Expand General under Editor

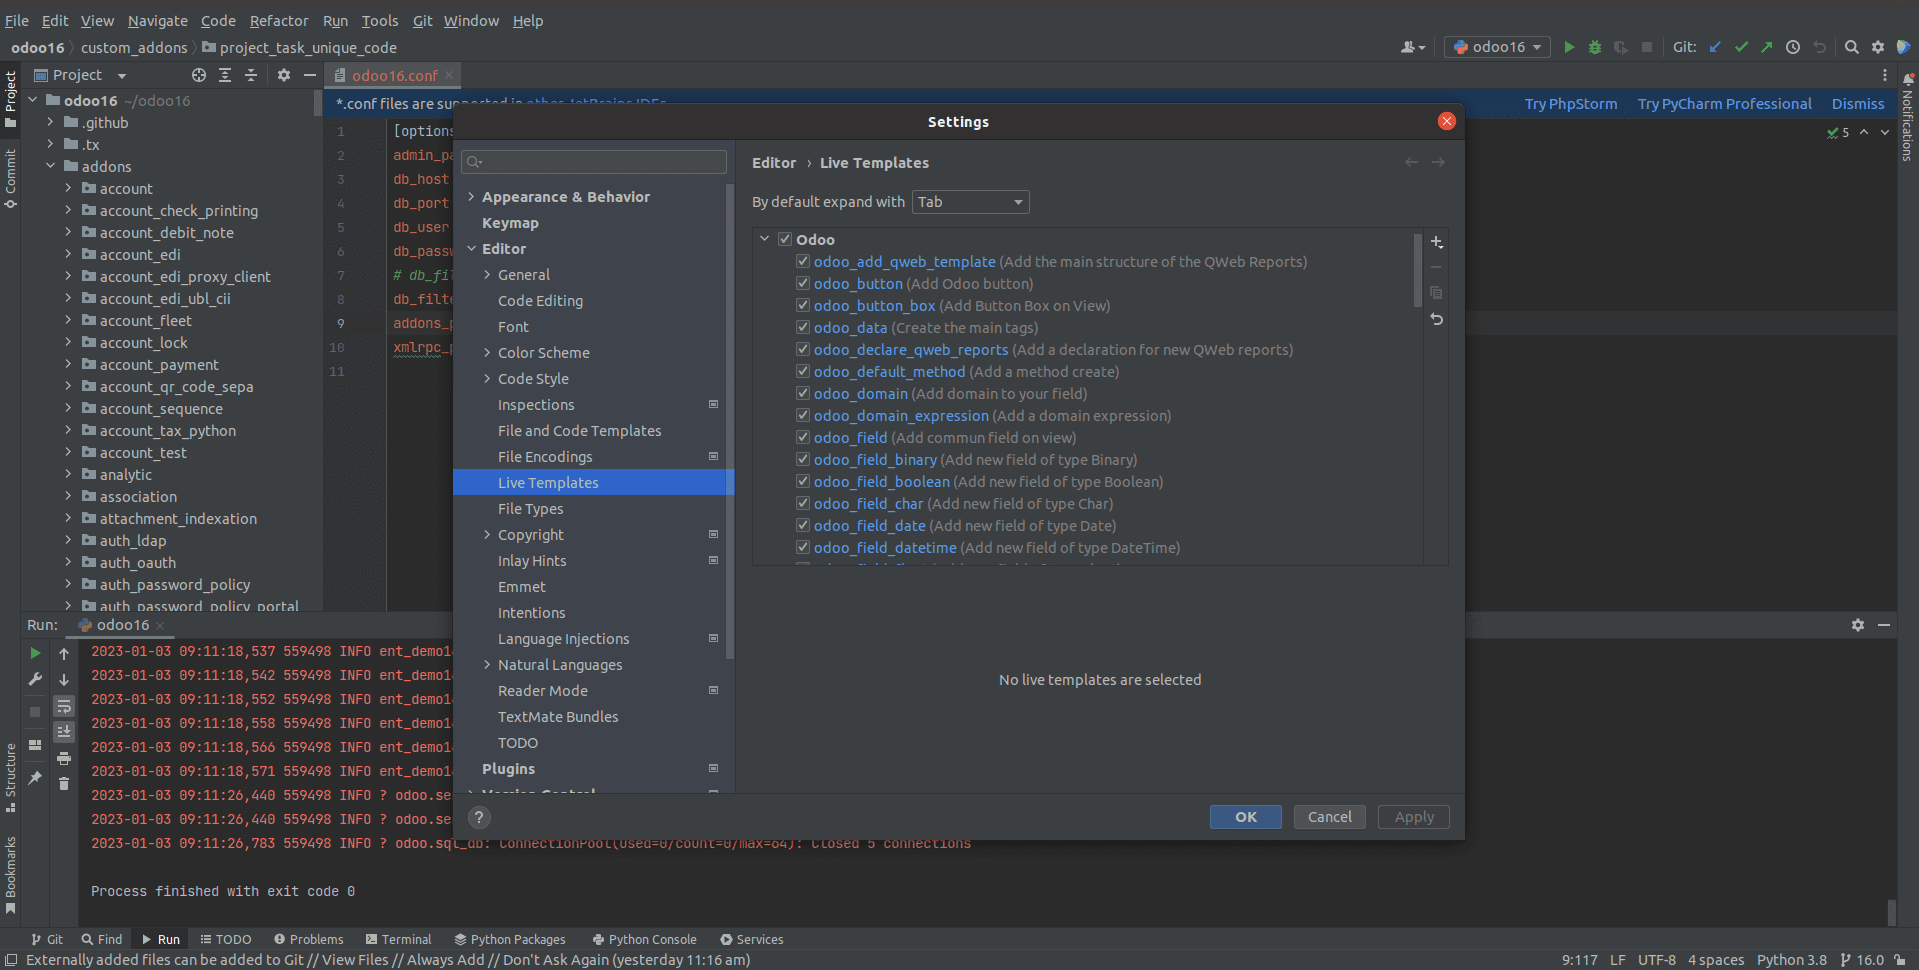487,275
